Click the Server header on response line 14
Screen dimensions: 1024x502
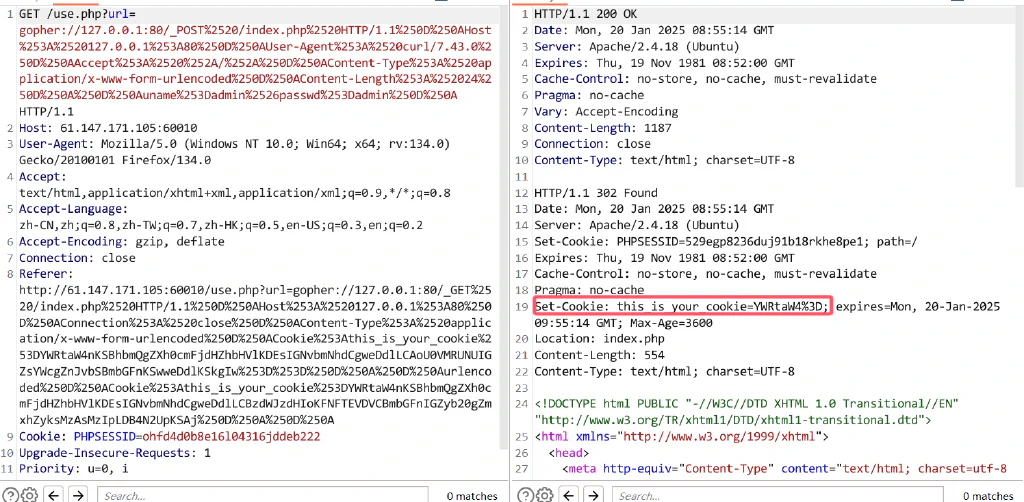point(637,225)
